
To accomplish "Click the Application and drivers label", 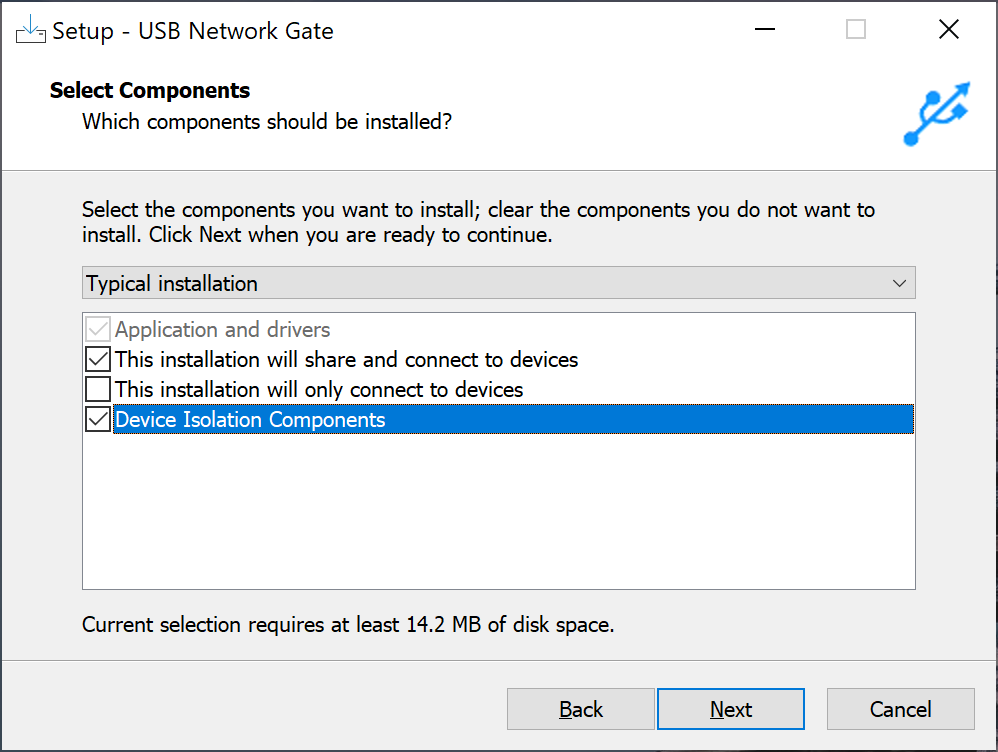I will pyautogui.click(x=222, y=330).
